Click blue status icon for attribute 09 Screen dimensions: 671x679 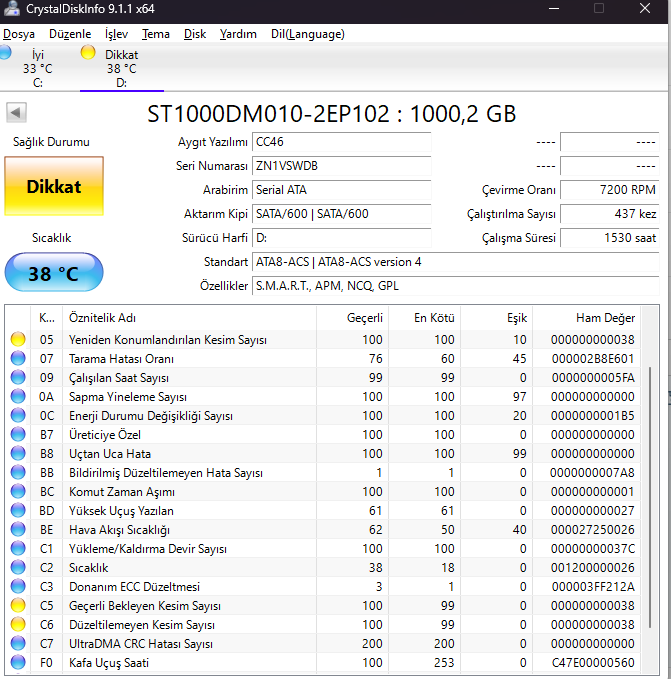pos(18,377)
